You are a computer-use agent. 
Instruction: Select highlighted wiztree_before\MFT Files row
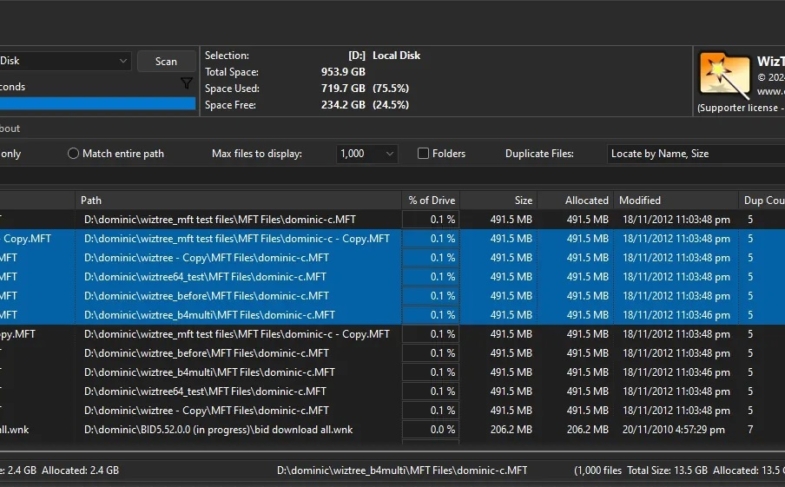point(206,296)
